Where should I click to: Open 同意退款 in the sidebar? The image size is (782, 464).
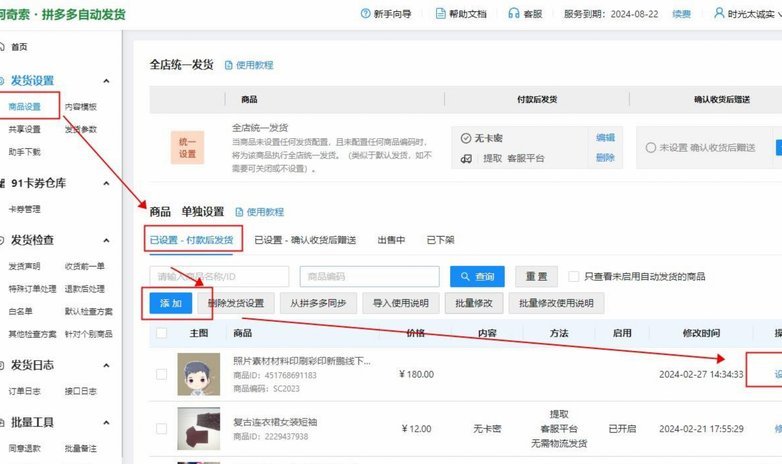pyautogui.click(x=24, y=449)
